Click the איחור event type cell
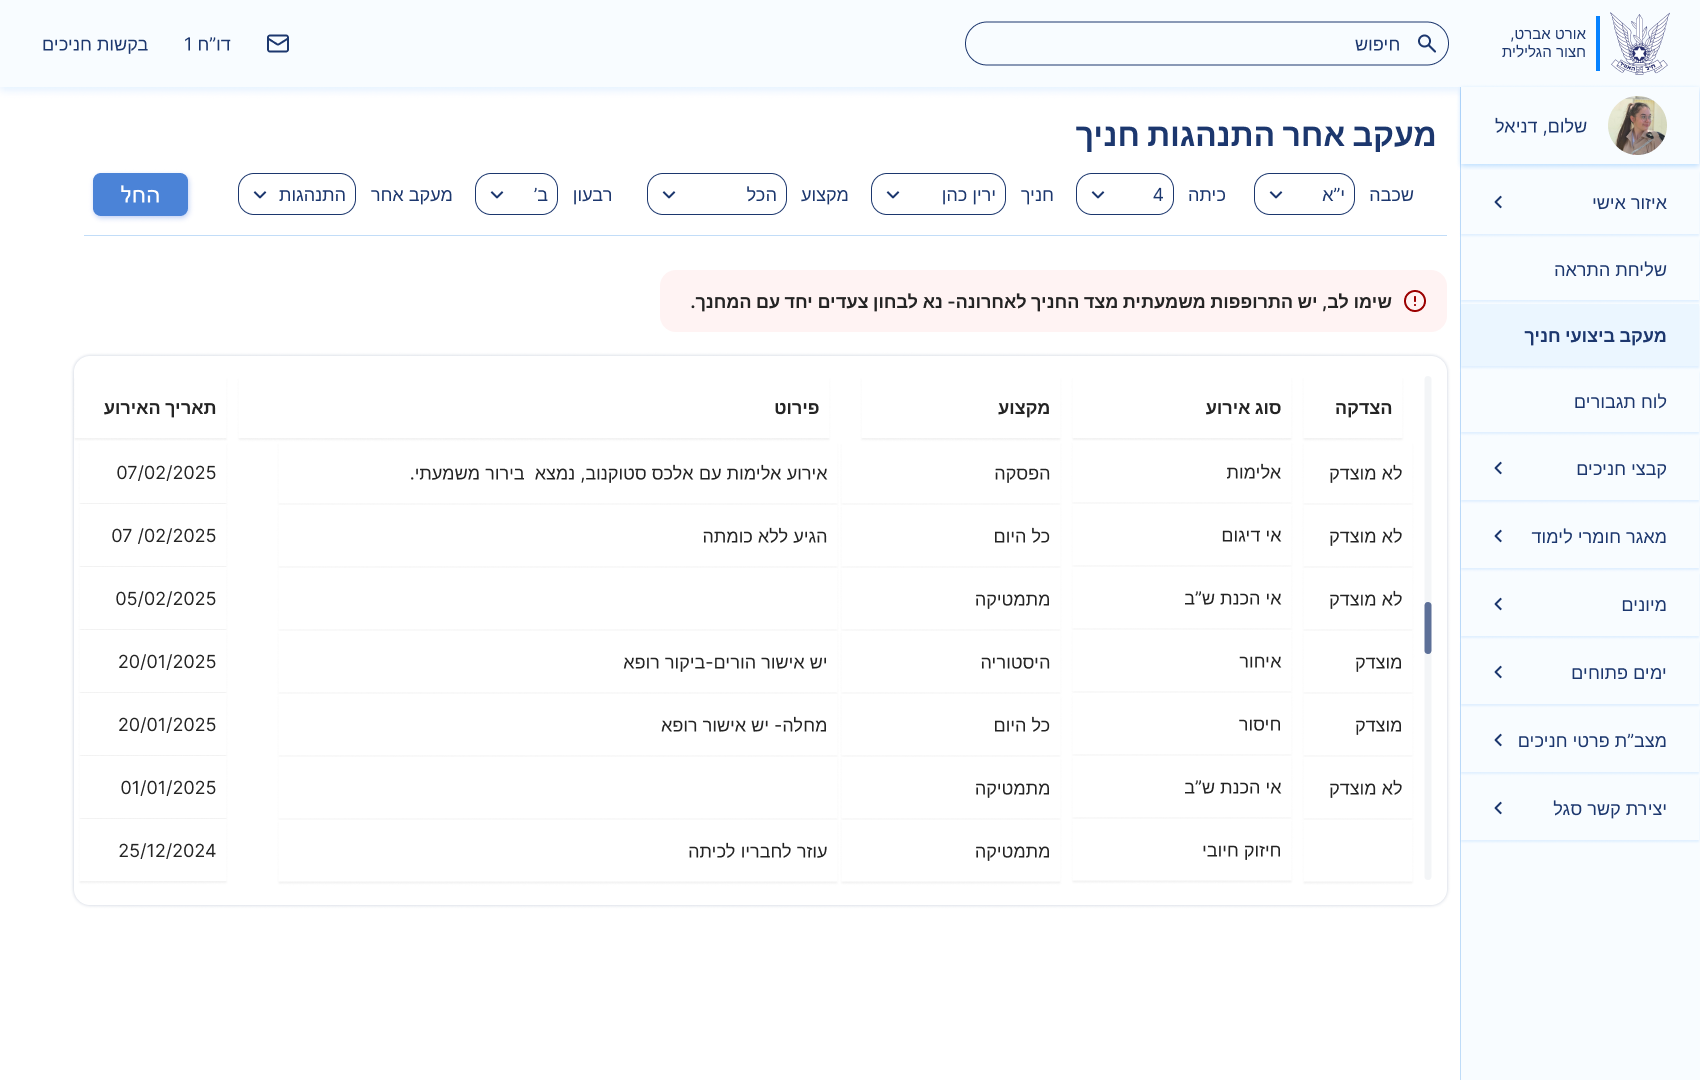Screen dimensions: 1700x1080 (x=1182, y=661)
